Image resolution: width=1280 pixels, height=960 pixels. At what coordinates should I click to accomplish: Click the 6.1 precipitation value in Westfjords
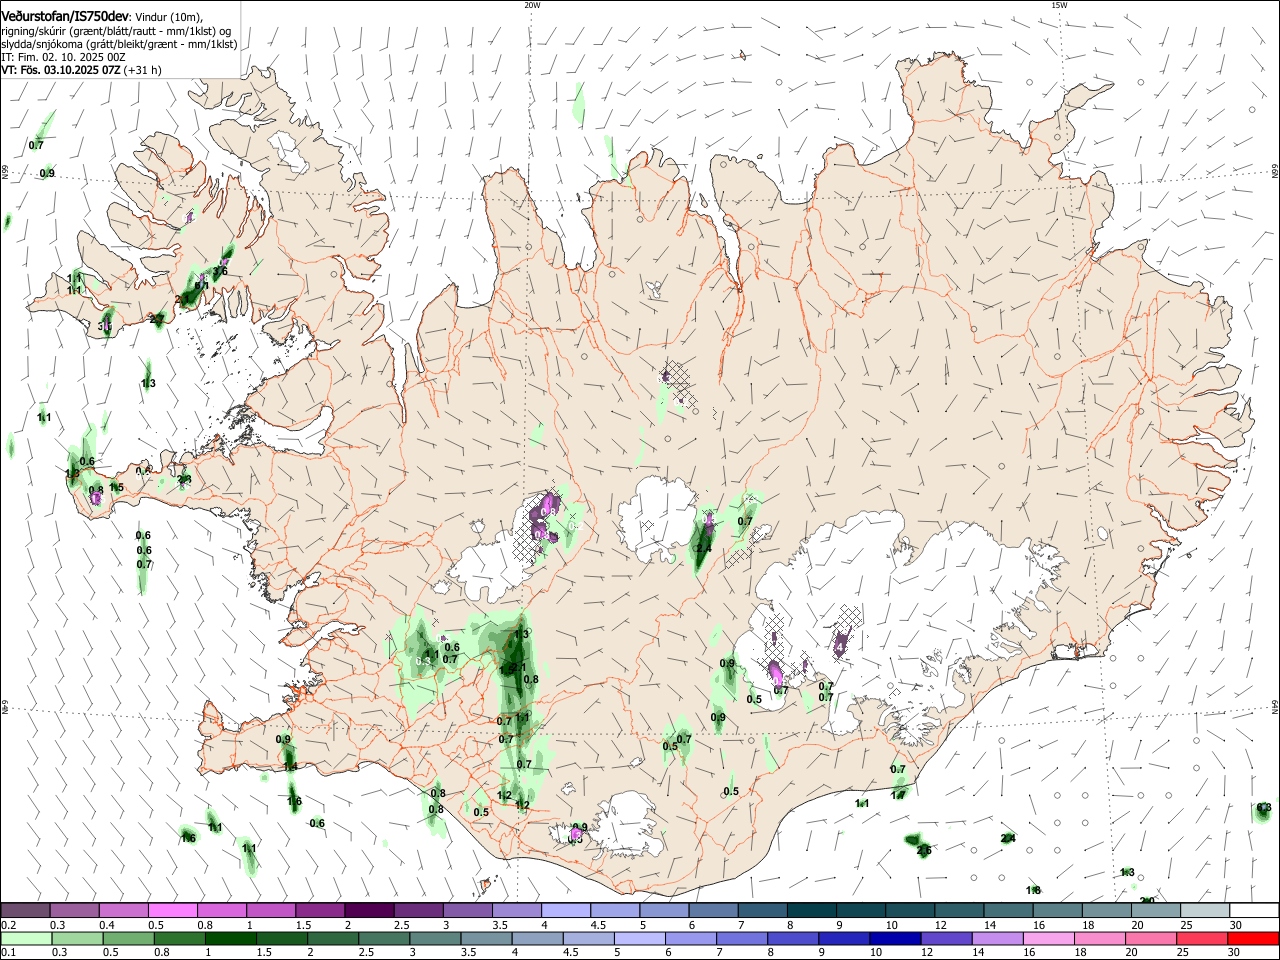(x=201, y=286)
